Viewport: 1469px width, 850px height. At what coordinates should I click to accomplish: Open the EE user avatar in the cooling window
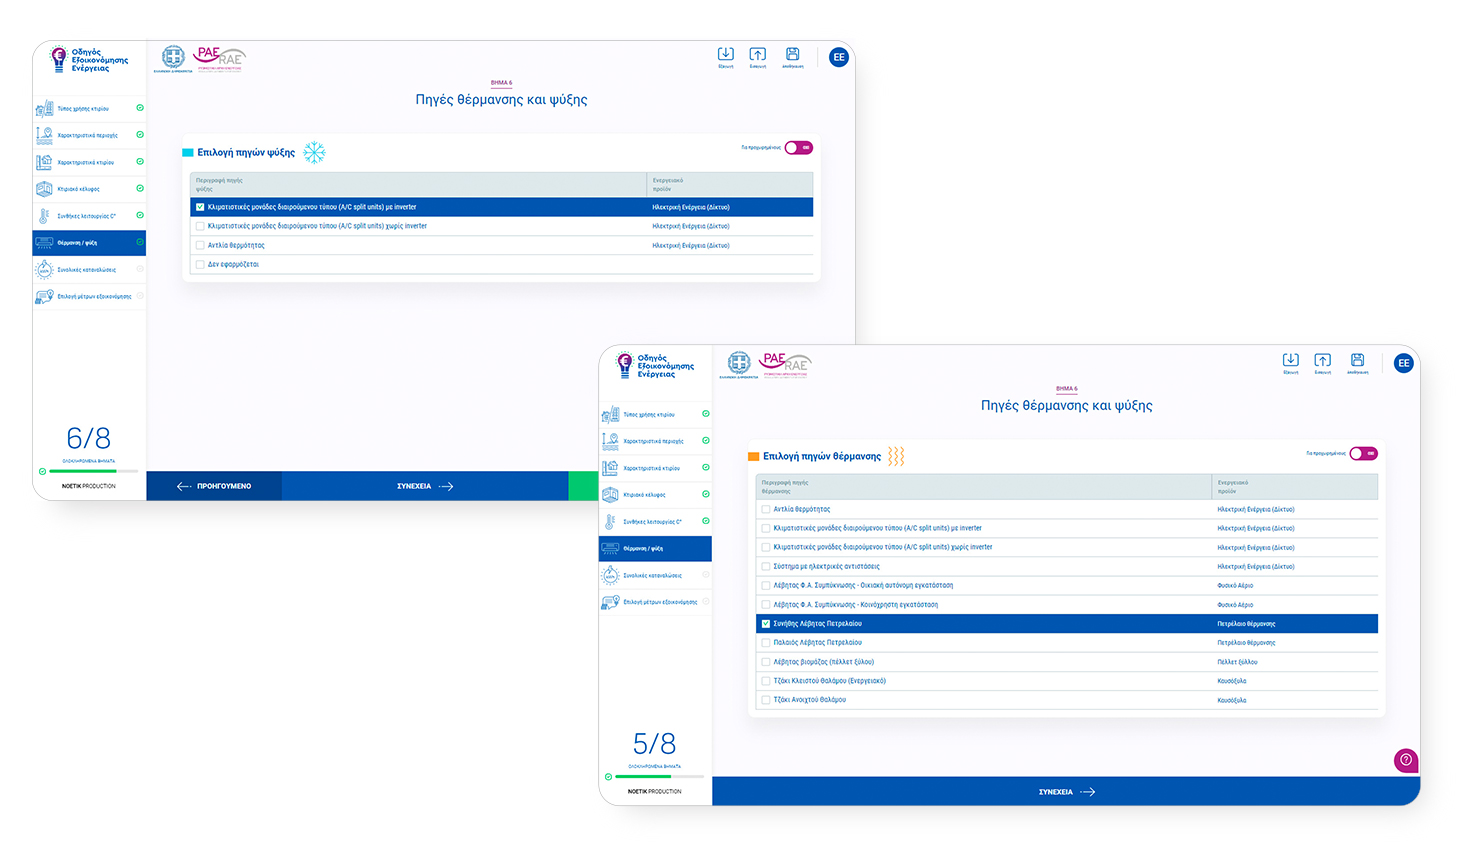tap(838, 57)
